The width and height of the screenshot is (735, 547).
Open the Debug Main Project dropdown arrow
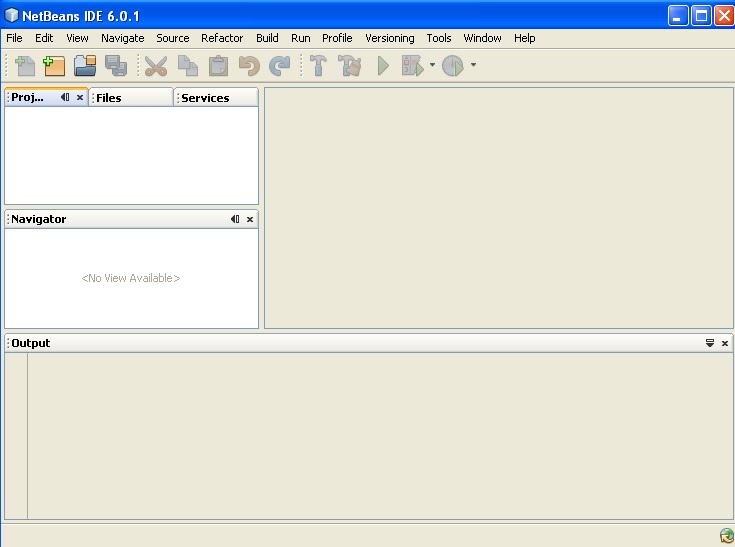432,65
